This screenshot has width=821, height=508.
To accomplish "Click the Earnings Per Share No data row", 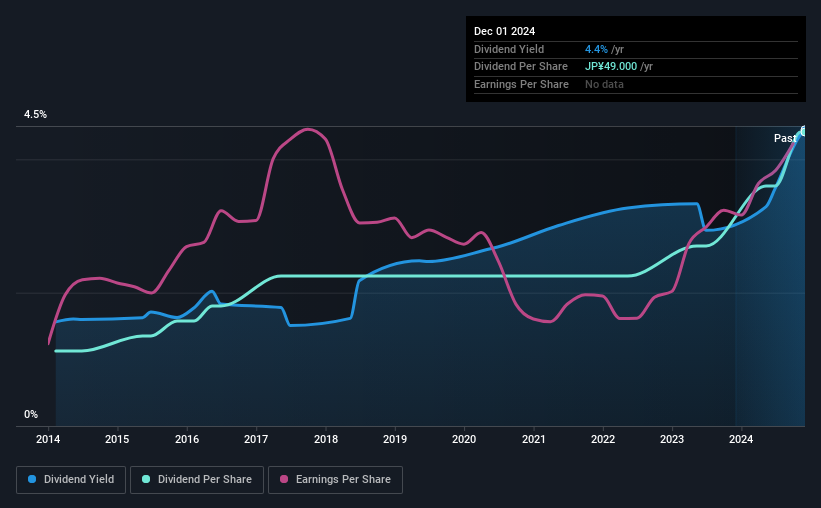I will tap(636, 84).
